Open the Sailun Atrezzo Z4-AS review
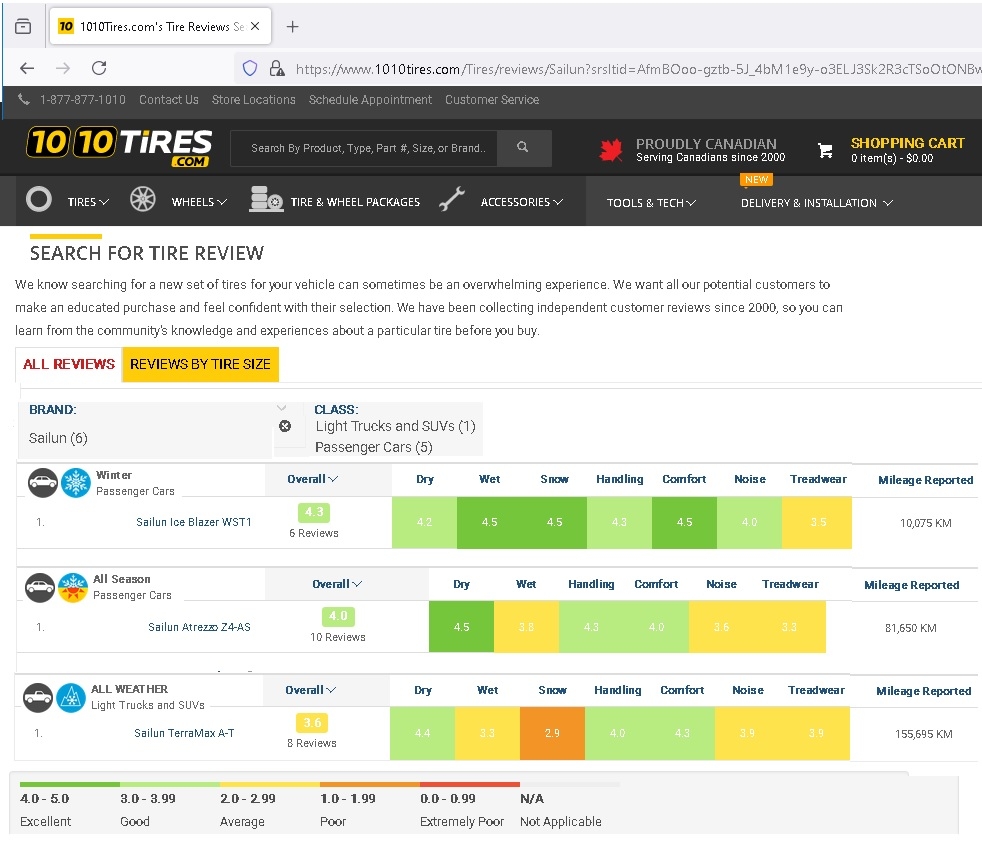982x845 pixels. tap(199, 627)
